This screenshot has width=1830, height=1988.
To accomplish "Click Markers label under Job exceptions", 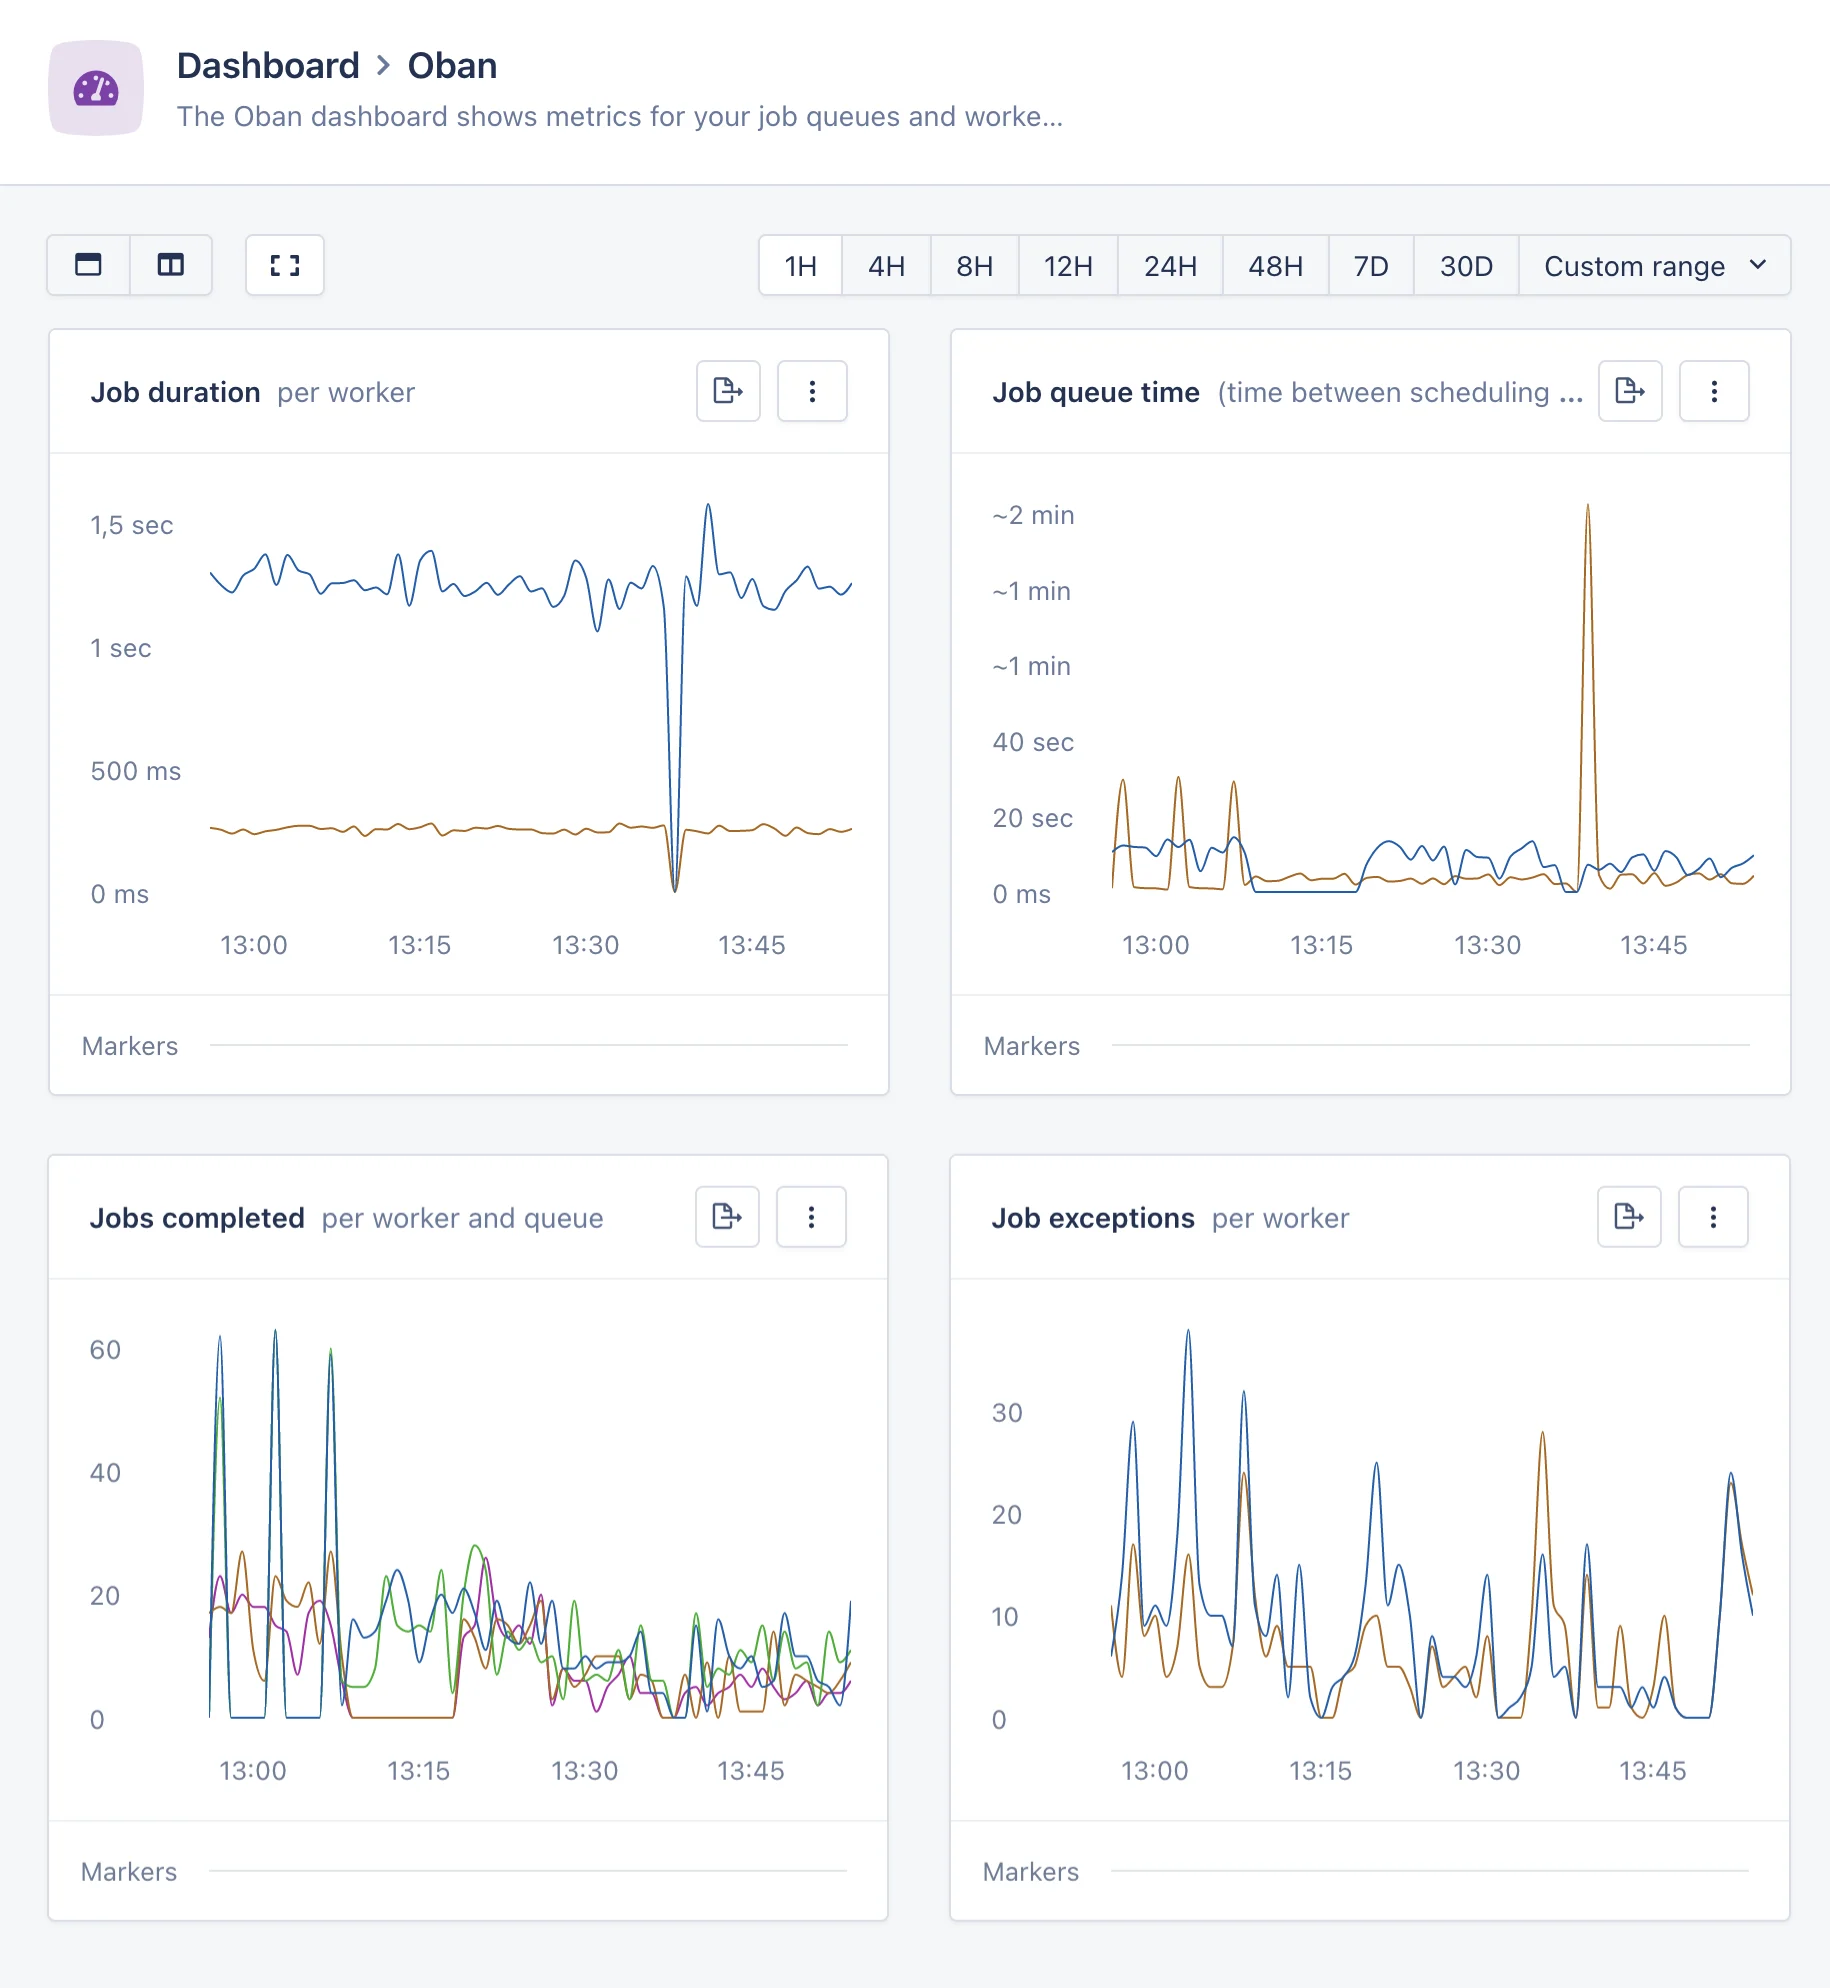I will pyautogui.click(x=1031, y=1872).
